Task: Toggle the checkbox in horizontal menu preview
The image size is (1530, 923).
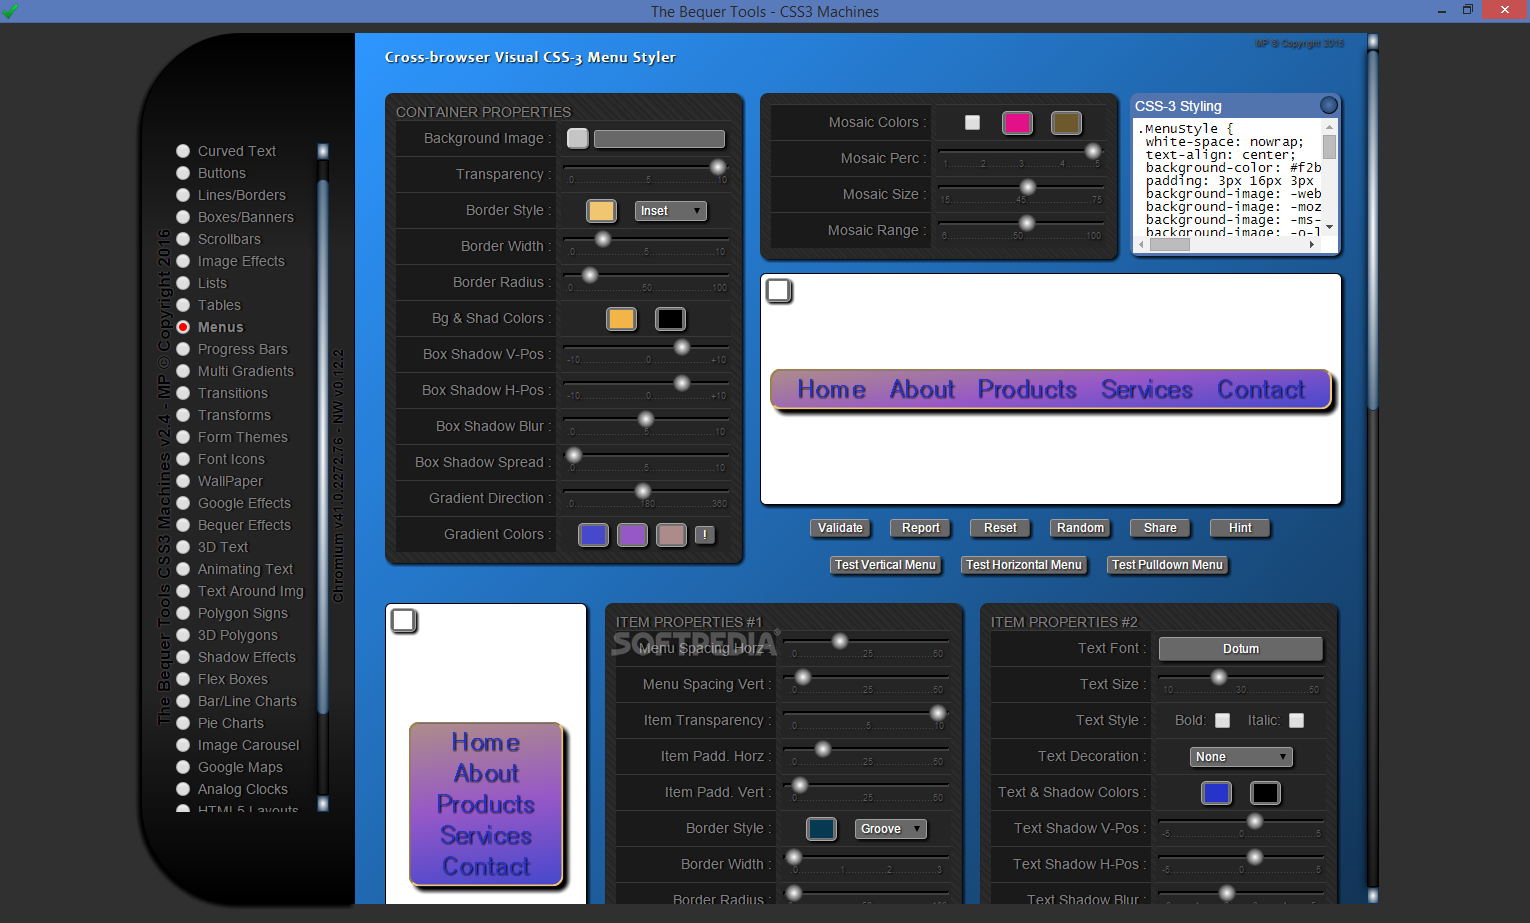Action: point(779,291)
